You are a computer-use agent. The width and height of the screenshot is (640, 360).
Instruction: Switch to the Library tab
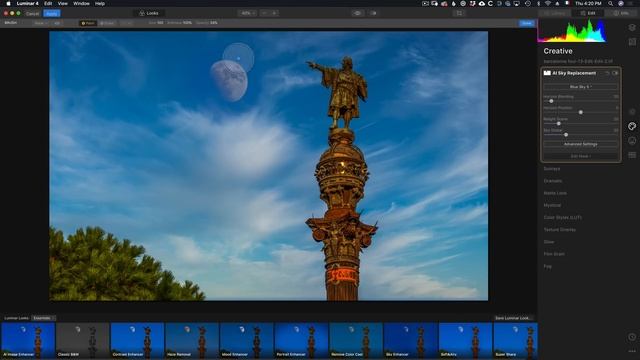coord(554,13)
